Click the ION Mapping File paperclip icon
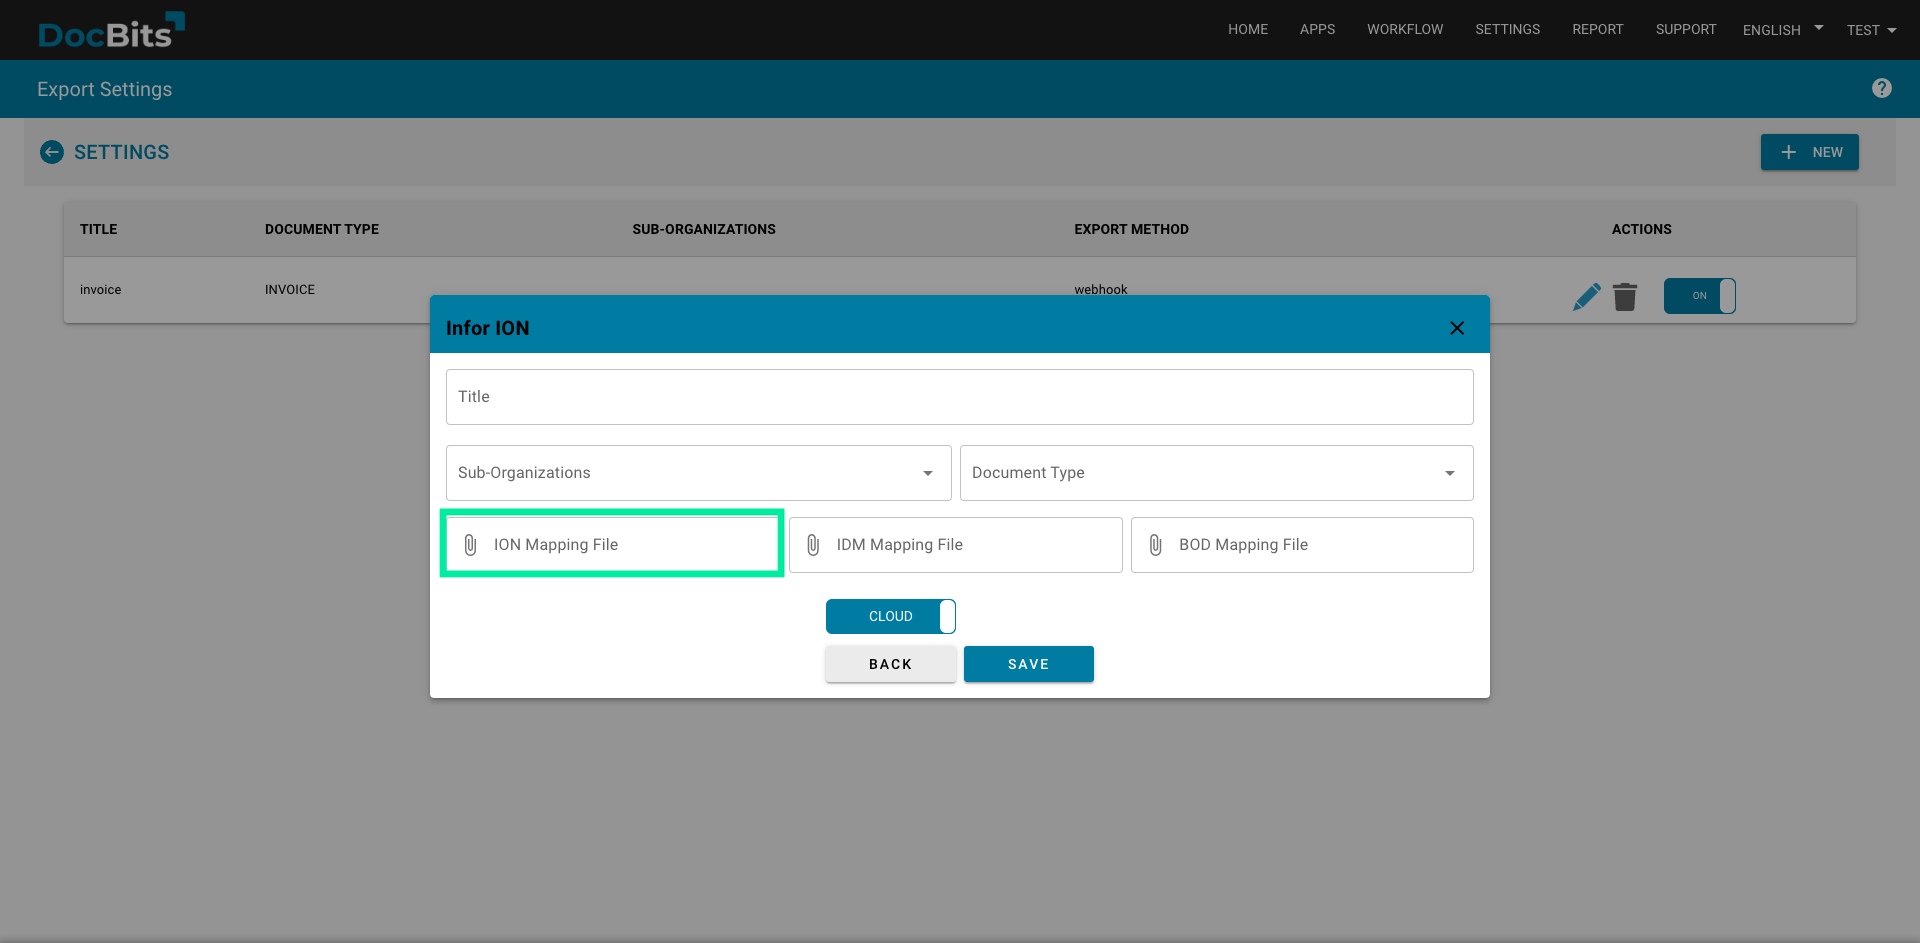 (470, 544)
